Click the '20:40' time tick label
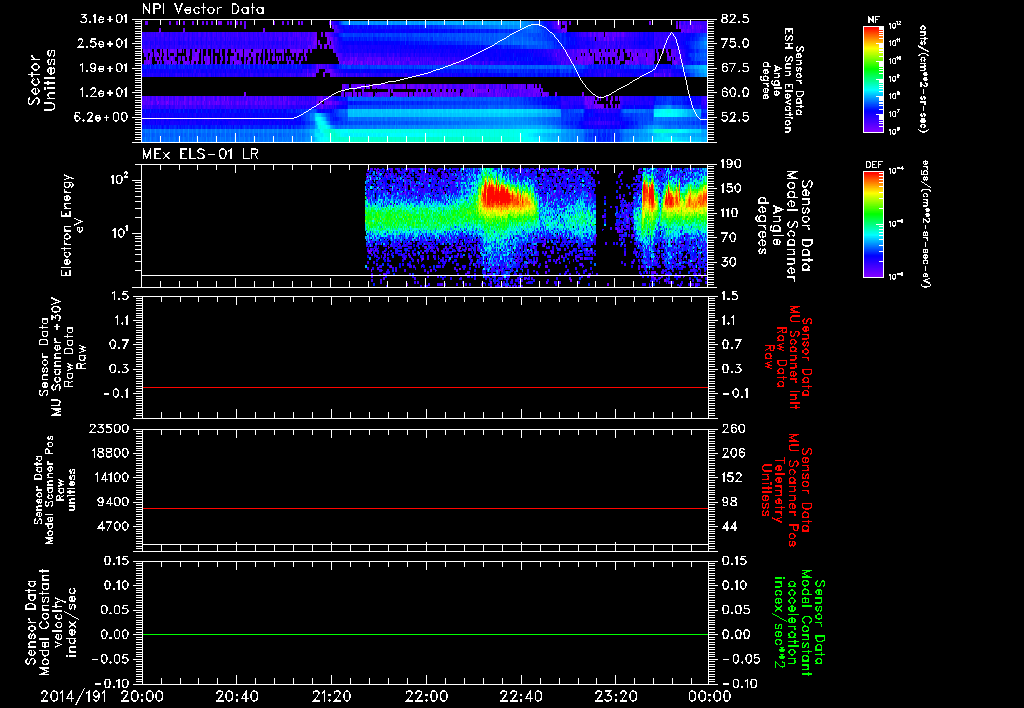The width and height of the screenshot is (1024, 708). 237,696
